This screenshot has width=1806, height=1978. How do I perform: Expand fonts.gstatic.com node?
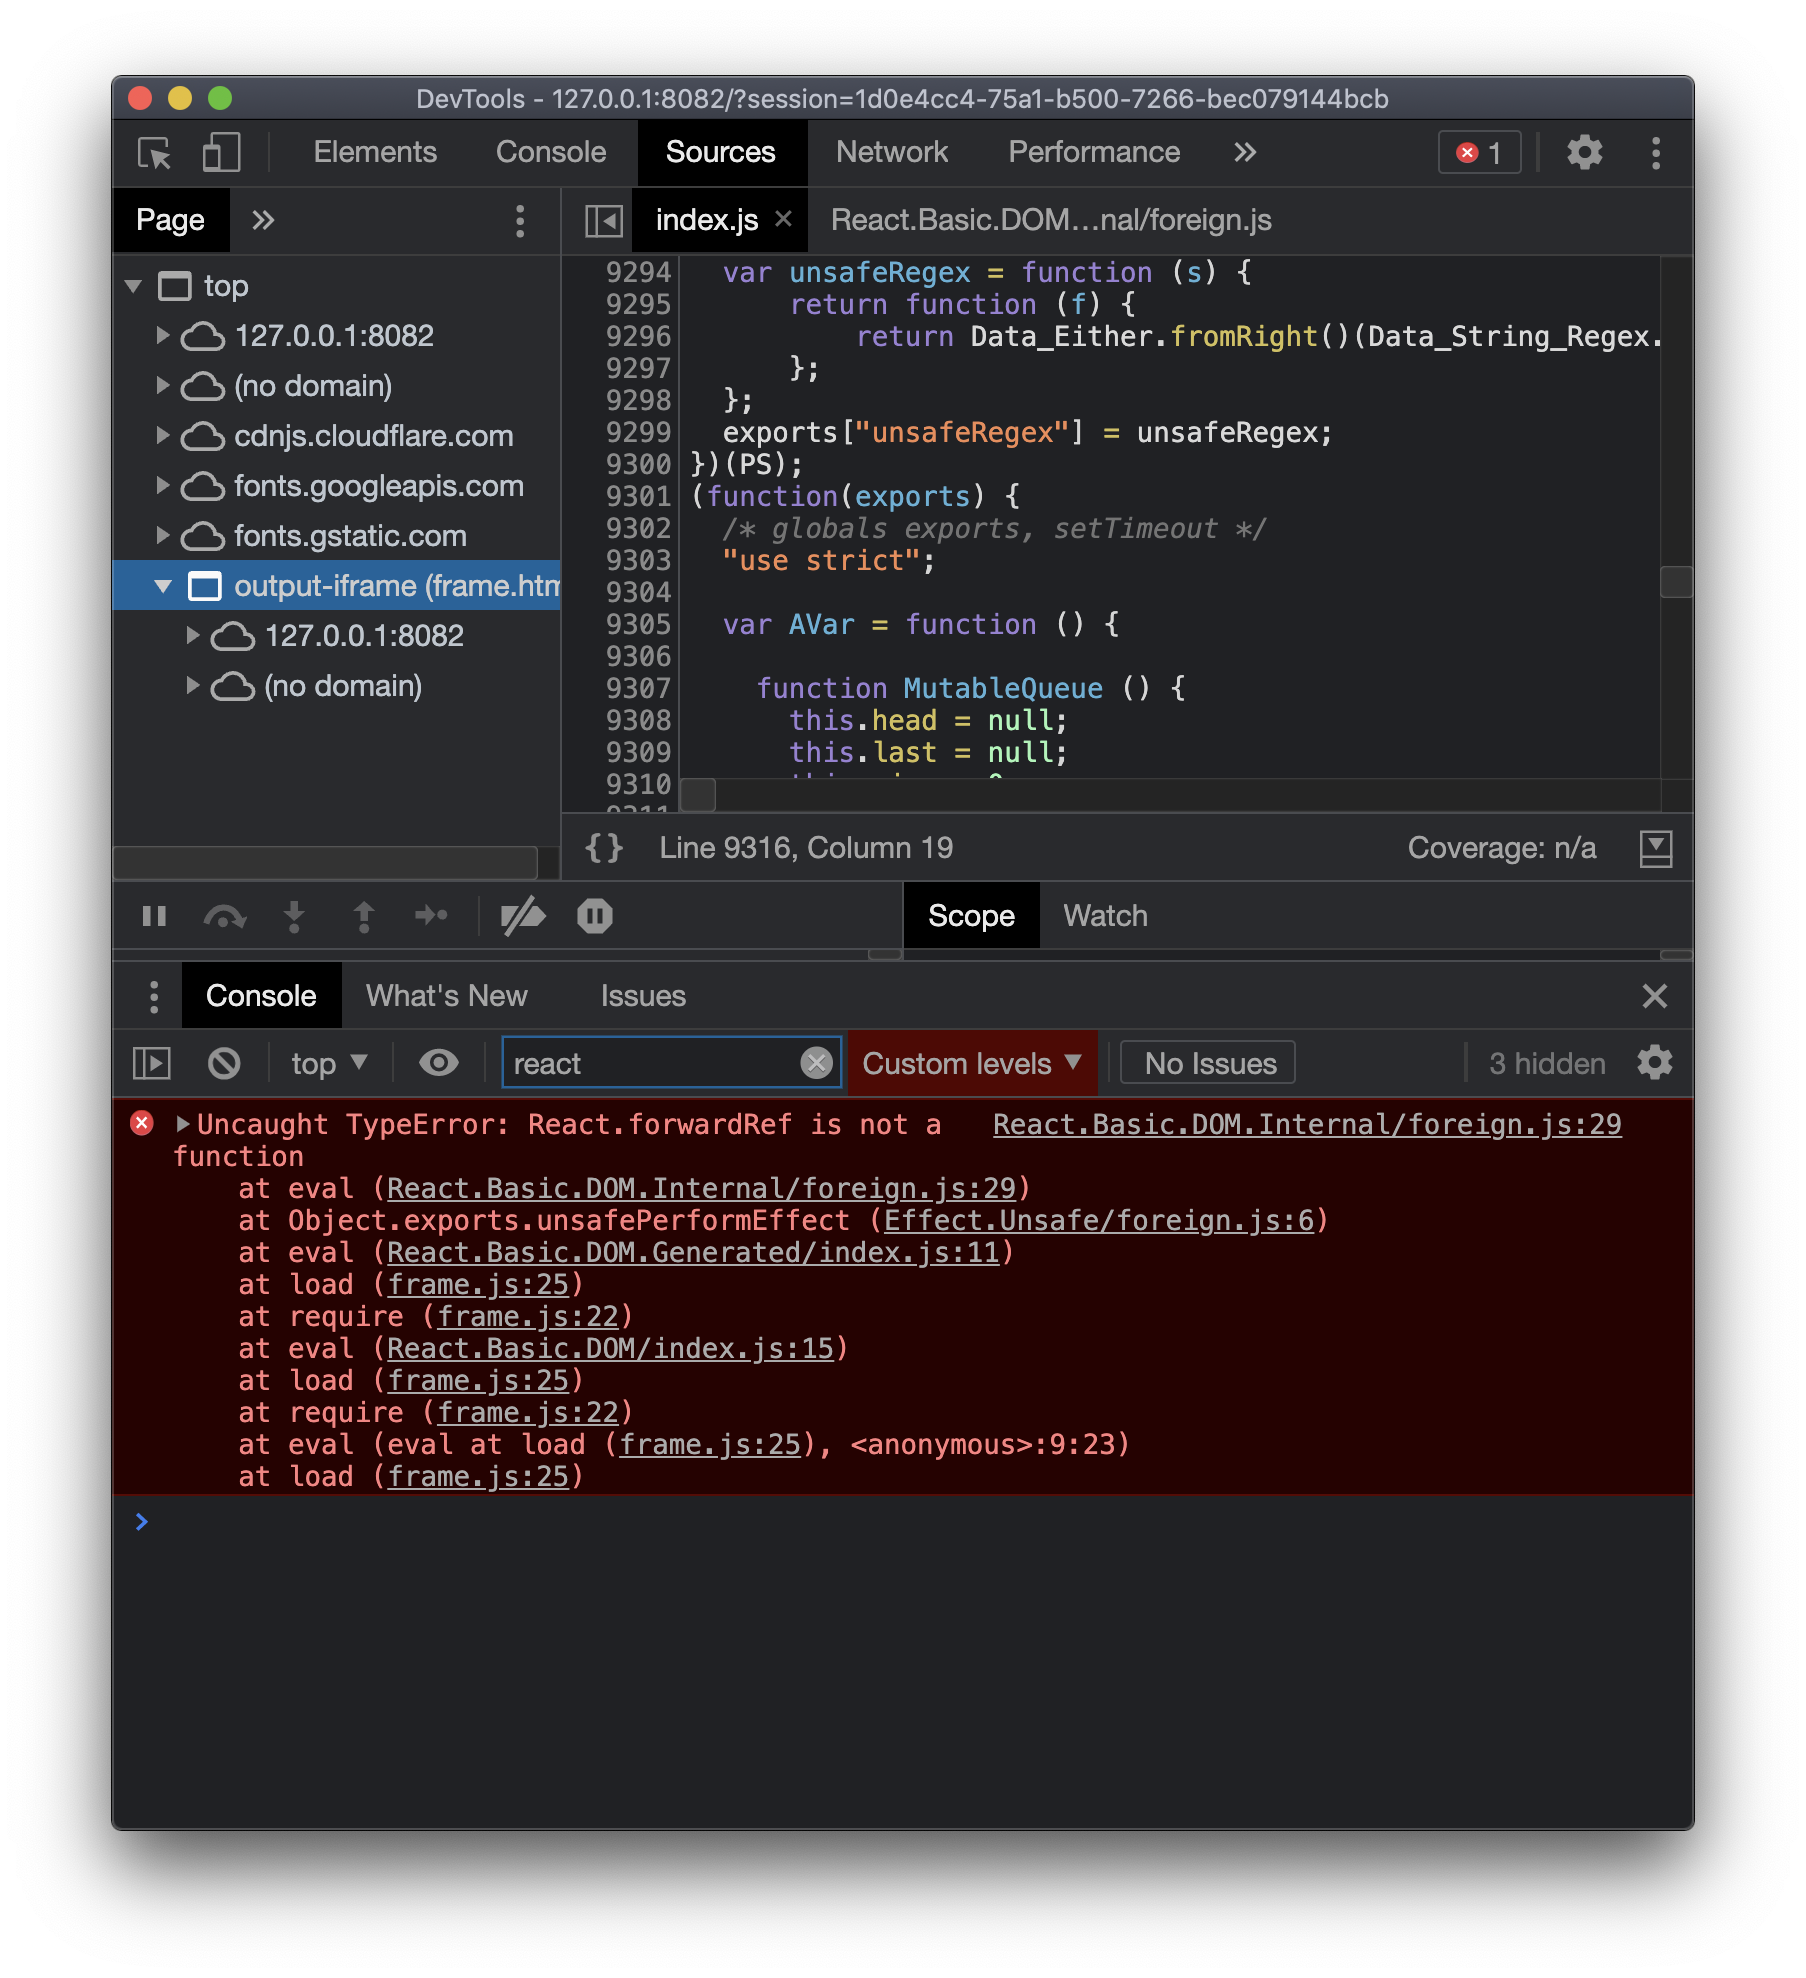coord(163,535)
